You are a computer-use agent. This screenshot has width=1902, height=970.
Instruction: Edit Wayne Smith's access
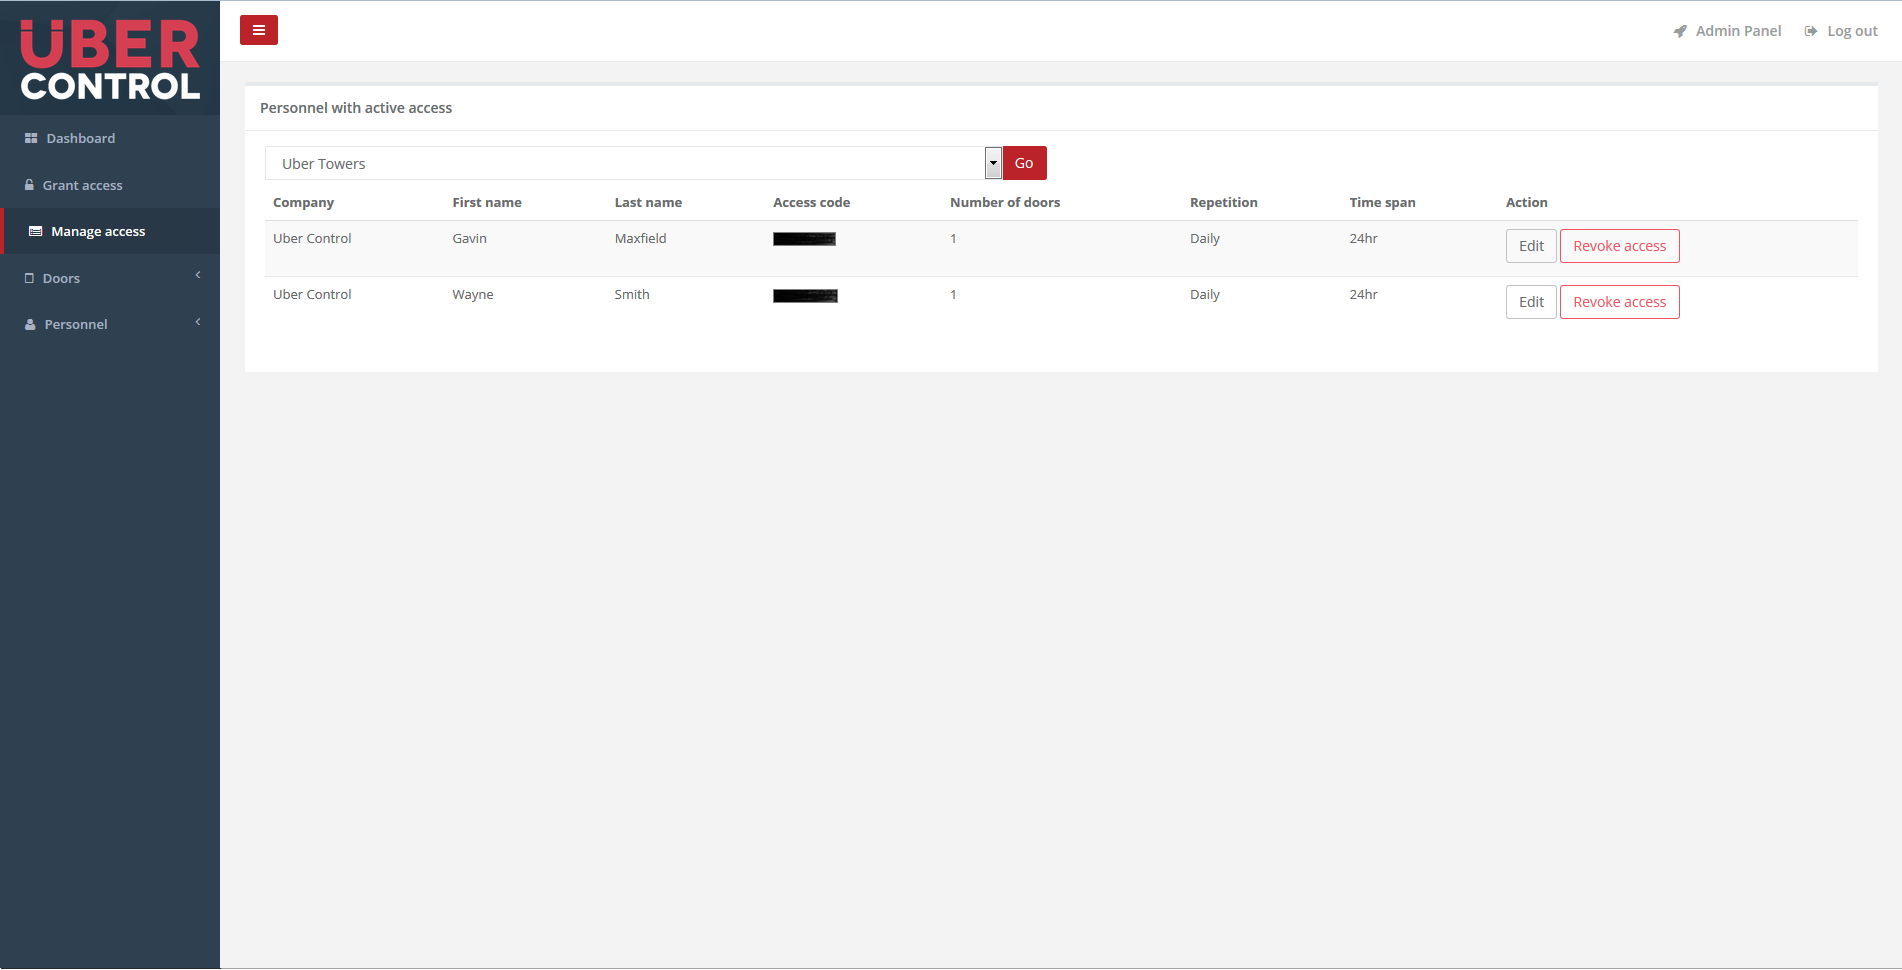1530,302
